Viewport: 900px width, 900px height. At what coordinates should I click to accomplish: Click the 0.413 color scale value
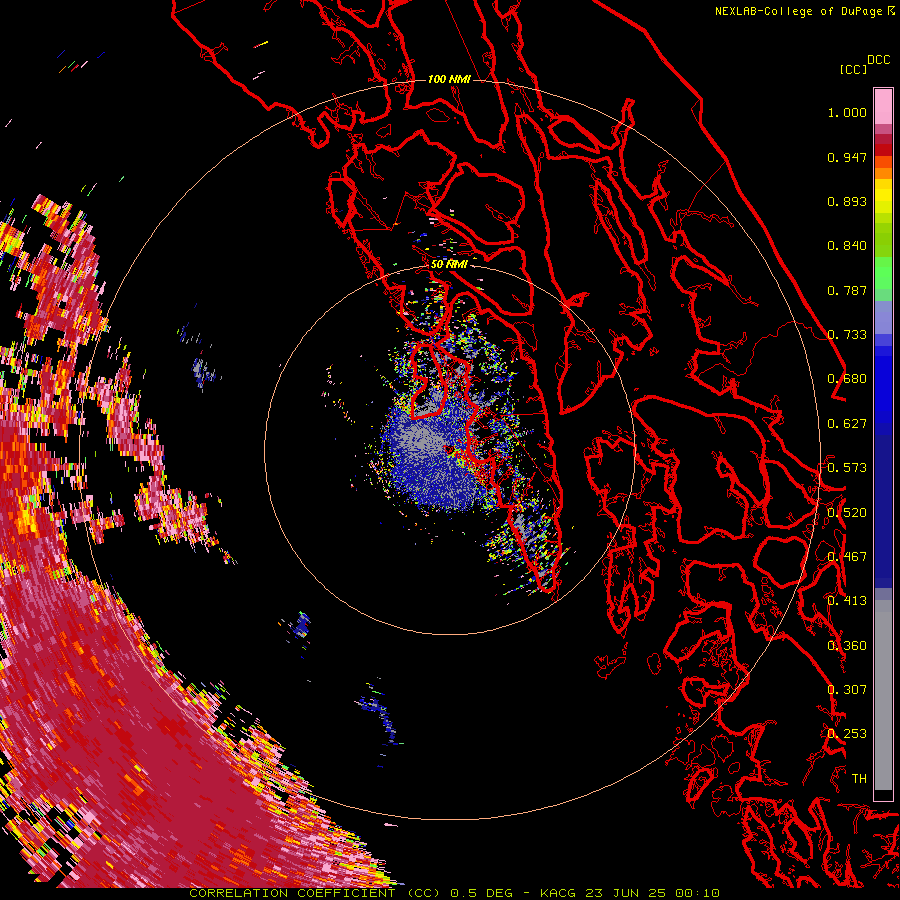[x=847, y=601]
